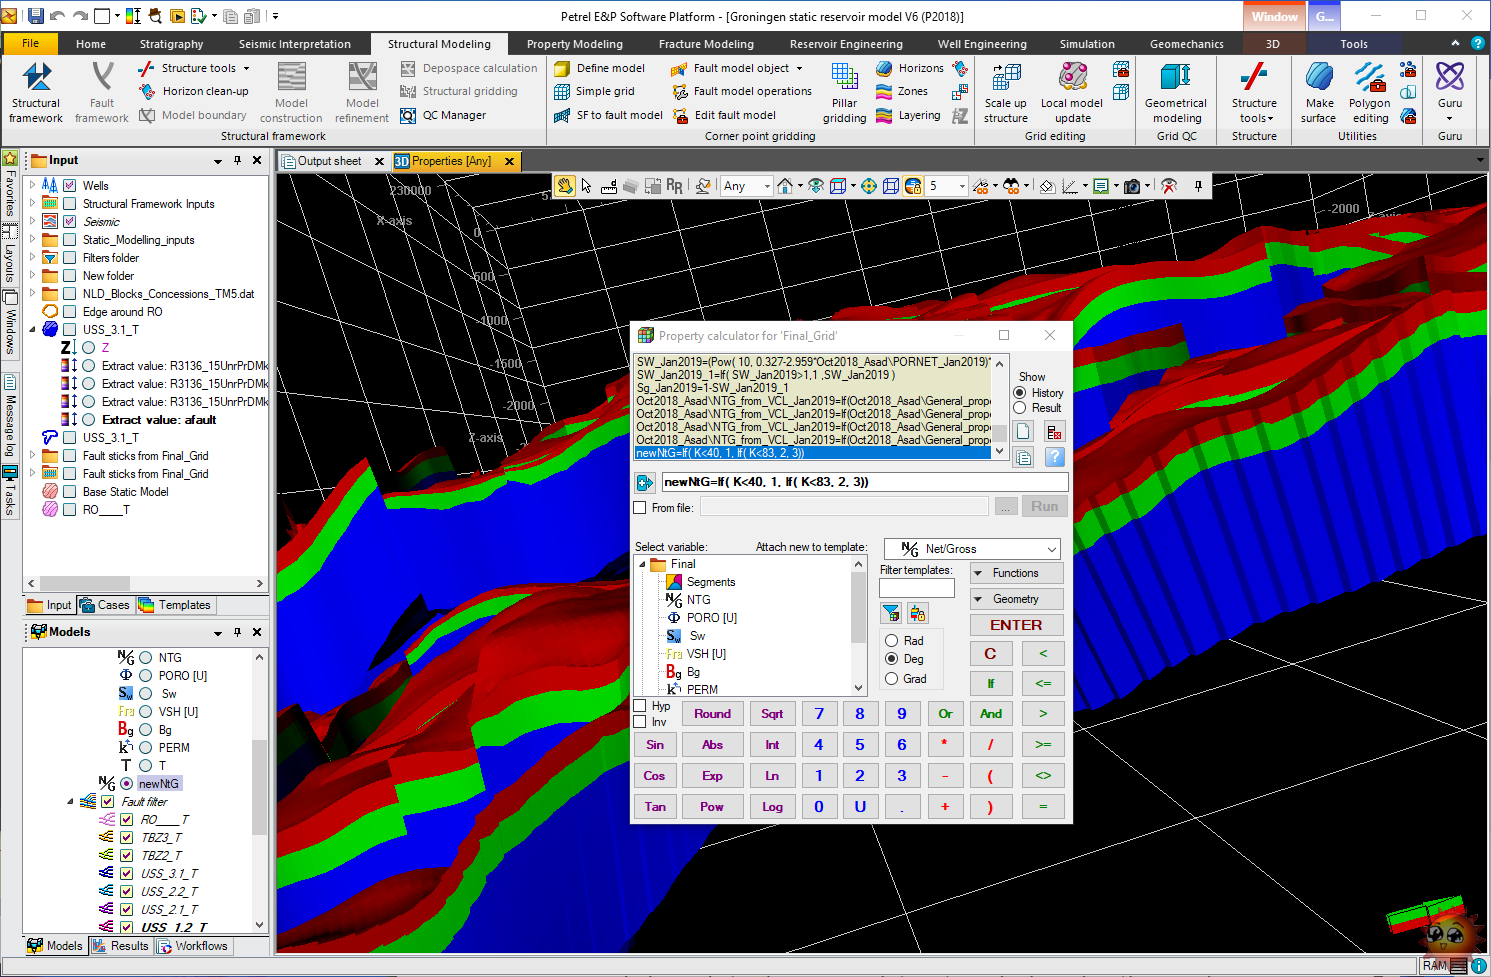Viewport: 1491px width, 977px height.
Task: Click the new blank page icon in calculator
Action: click(x=1023, y=432)
